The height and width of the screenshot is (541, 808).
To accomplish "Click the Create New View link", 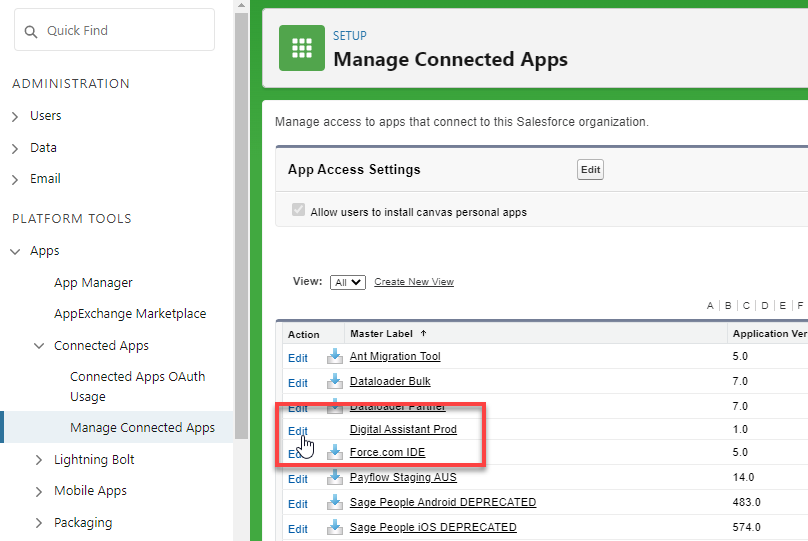I will (413, 282).
